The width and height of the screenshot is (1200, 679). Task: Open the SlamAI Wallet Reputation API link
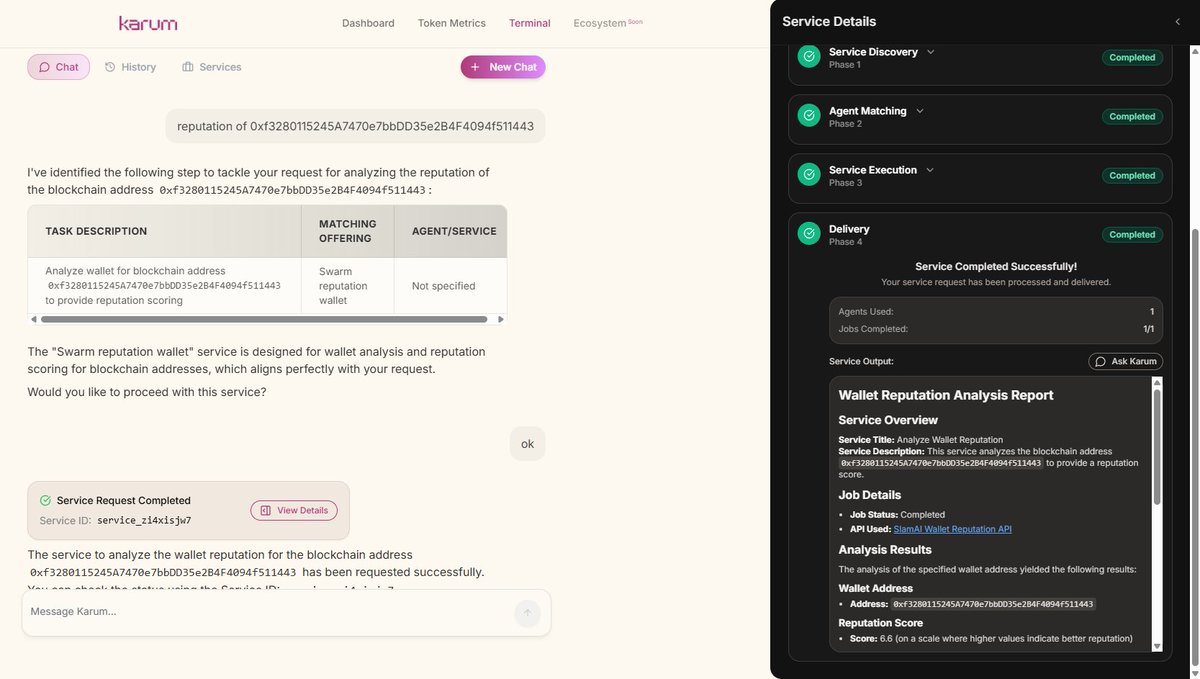point(952,529)
